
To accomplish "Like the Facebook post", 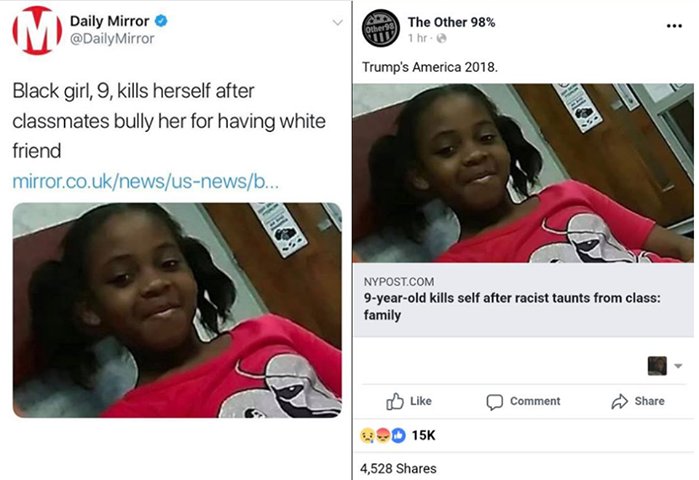I will point(409,401).
